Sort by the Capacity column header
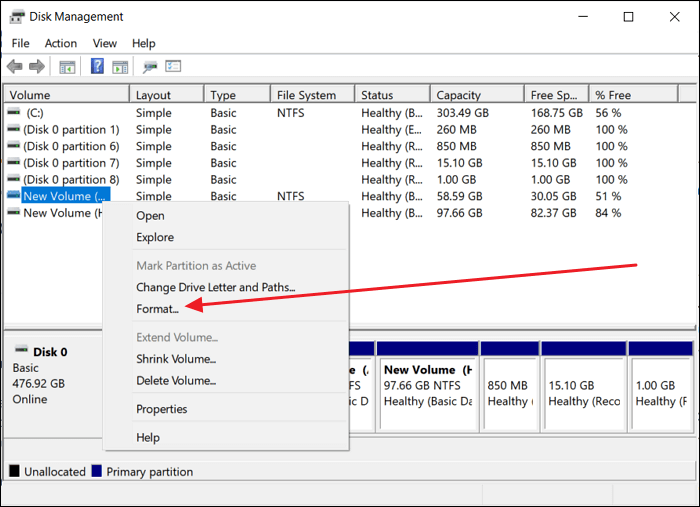 (x=478, y=95)
